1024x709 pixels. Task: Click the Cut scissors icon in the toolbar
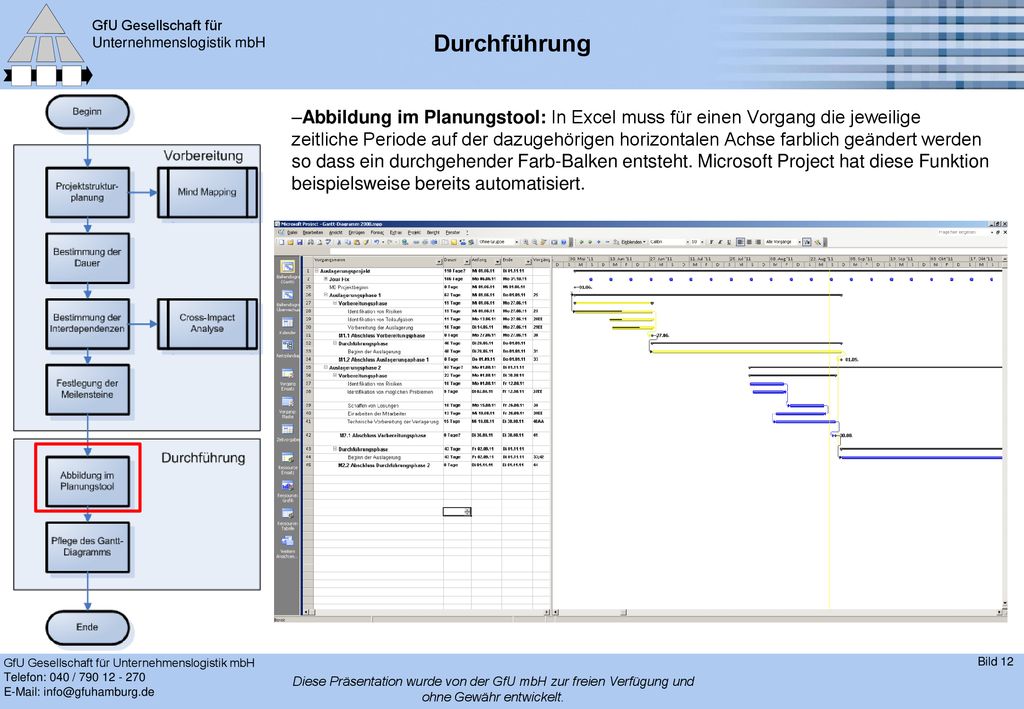(x=339, y=242)
